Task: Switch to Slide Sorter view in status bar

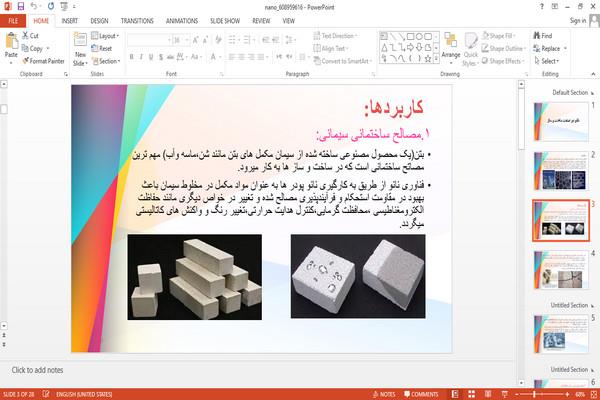Action: pyautogui.click(x=471, y=394)
